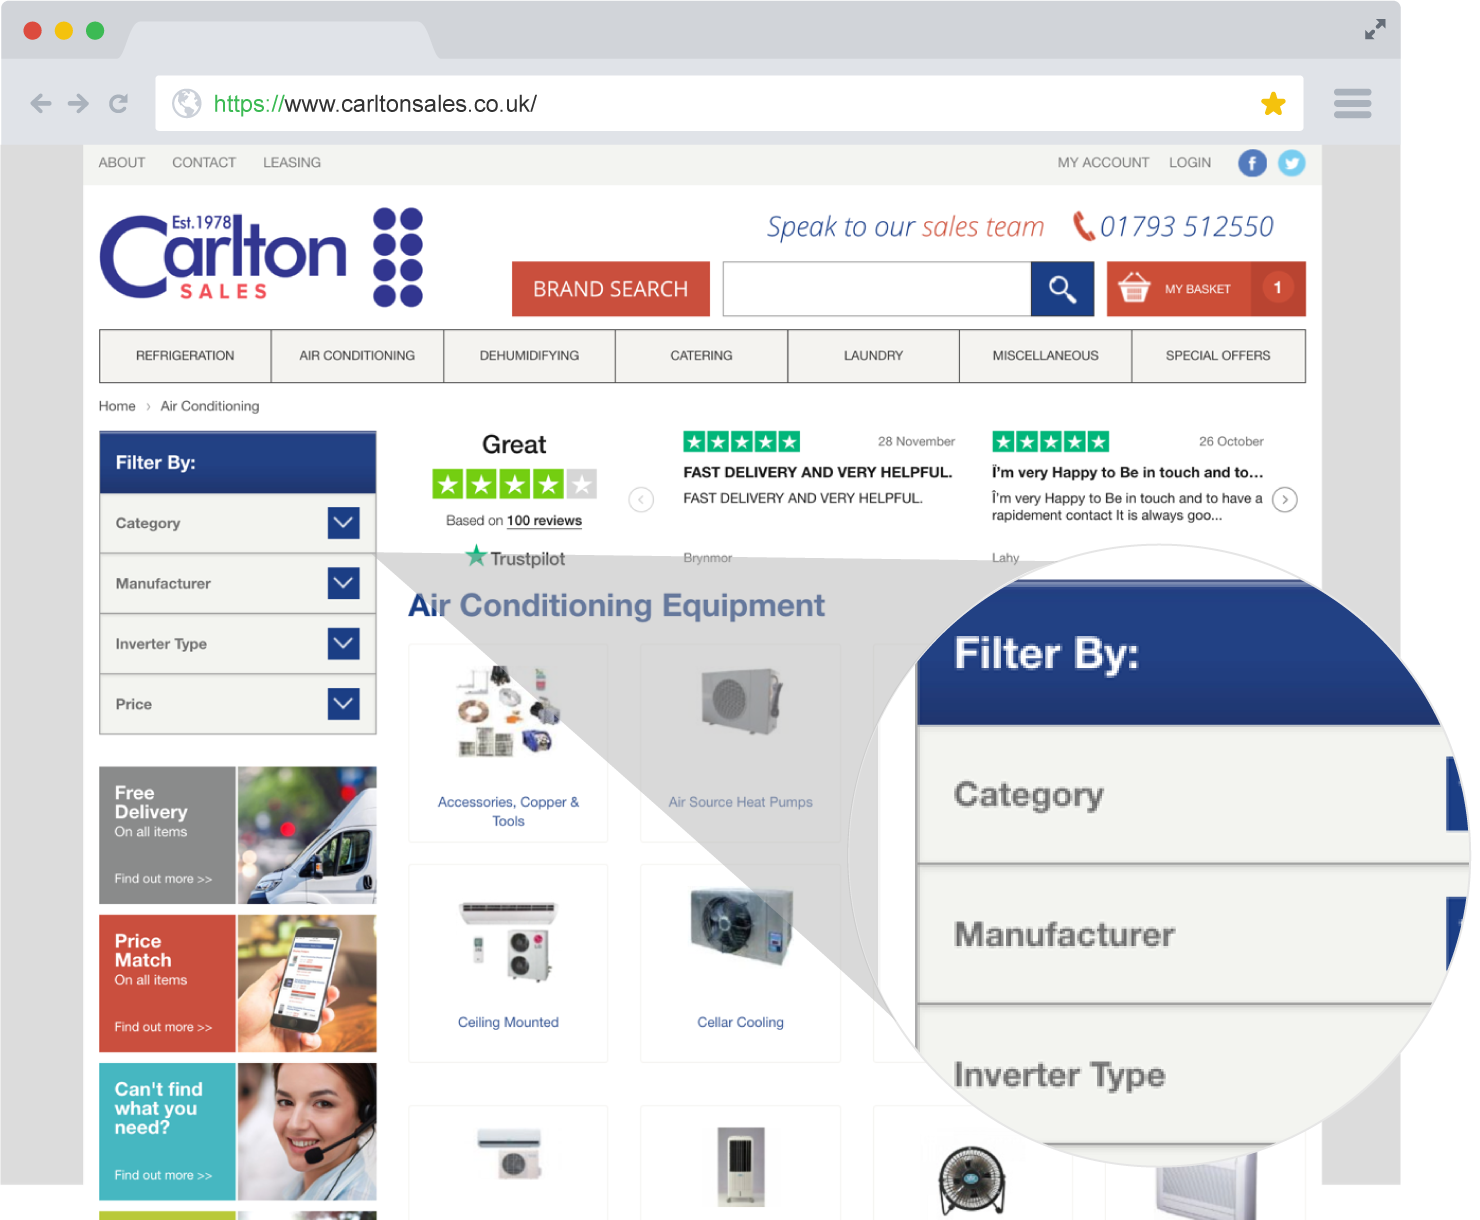
Task: Click the basket item count badge
Action: tap(1277, 288)
